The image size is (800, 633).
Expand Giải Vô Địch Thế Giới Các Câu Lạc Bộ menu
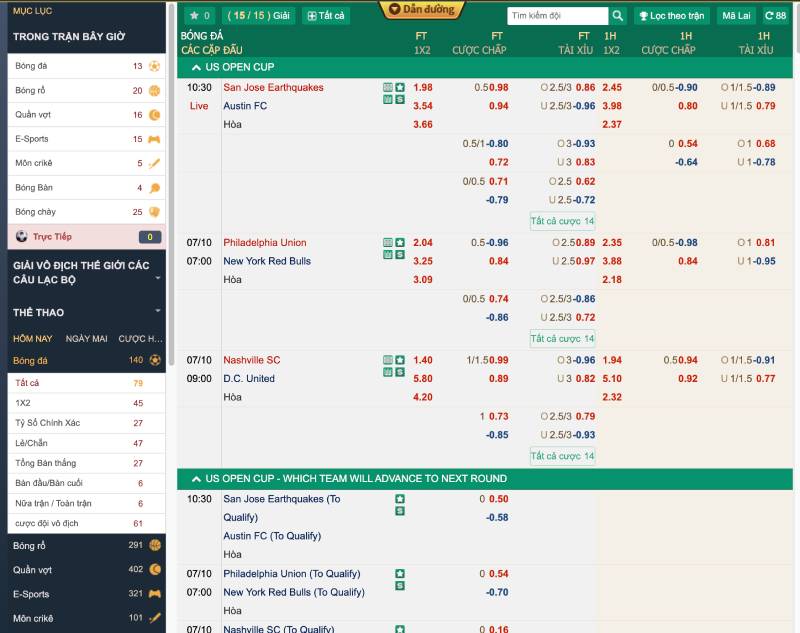pyautogui.click(x=87, y=272)
